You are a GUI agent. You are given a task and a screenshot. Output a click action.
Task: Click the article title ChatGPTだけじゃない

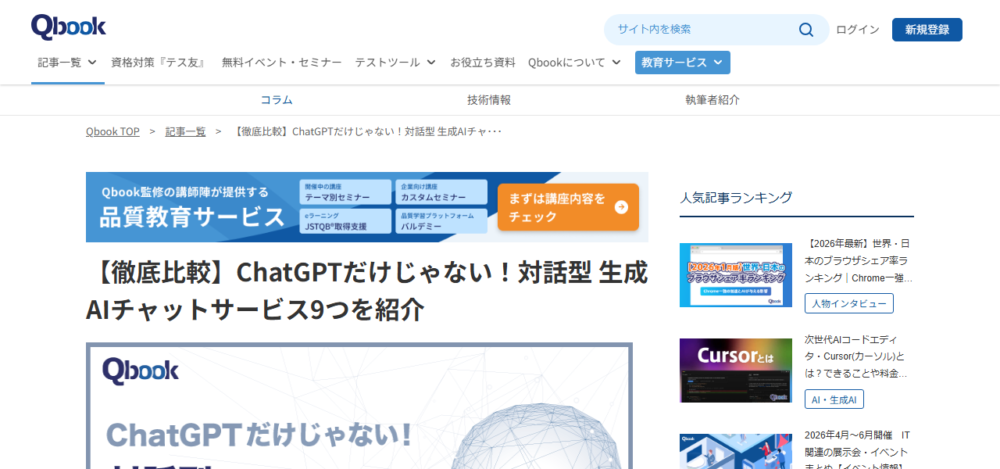pos(367,291)
